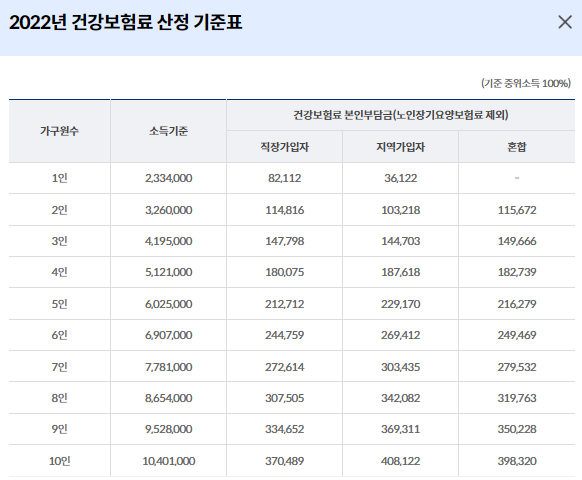The image size is (582, 480).
Task: Click the 가구원수 column header
Action: point(59,131)
